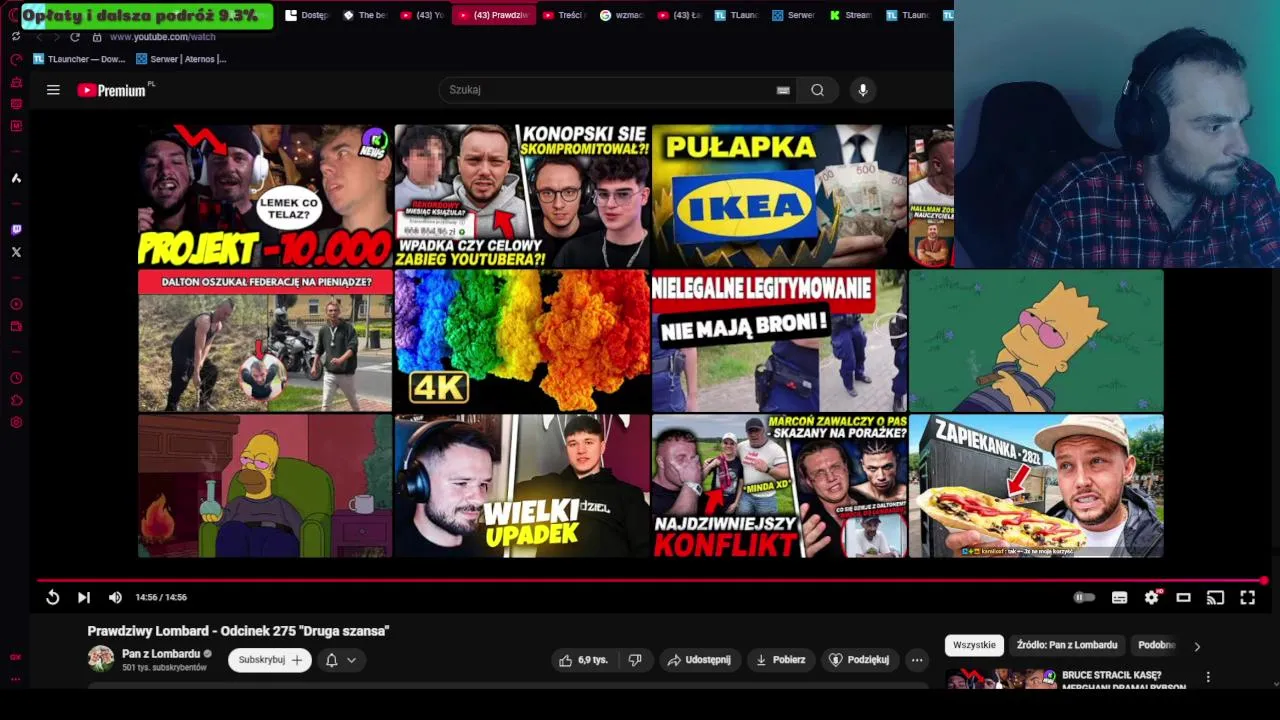Open browser sidebar settings gear
This screenshot has height=720, width=1280.
point(16,423)
